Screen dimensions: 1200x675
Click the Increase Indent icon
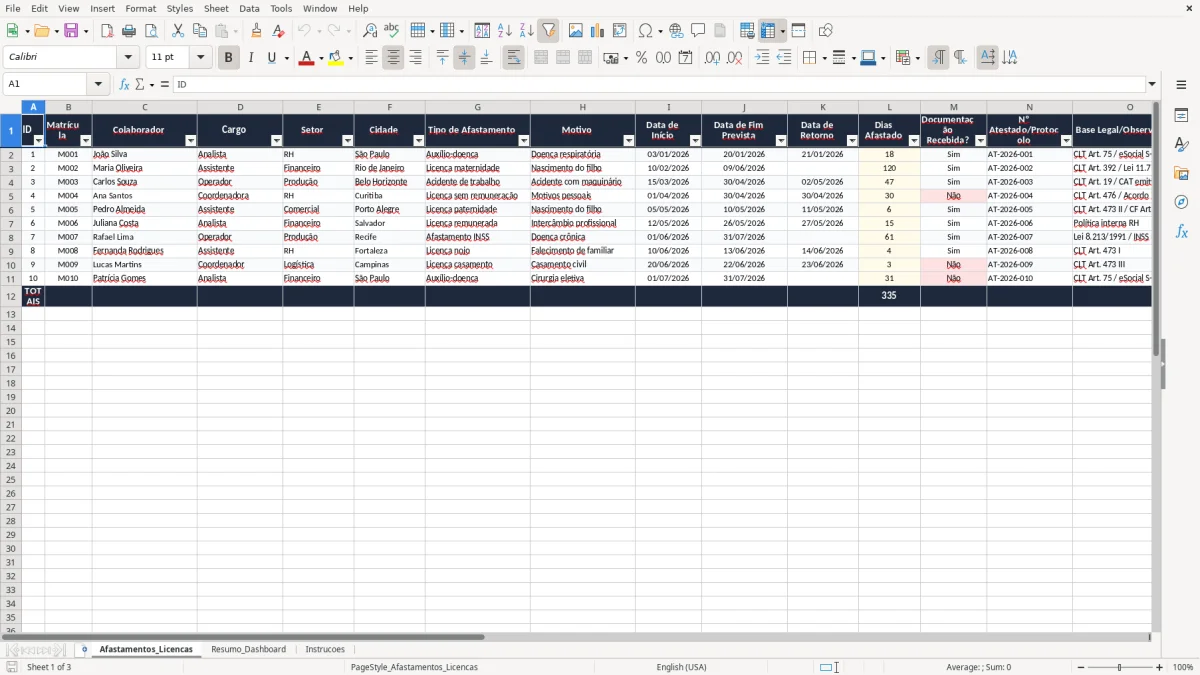(762, 58)
